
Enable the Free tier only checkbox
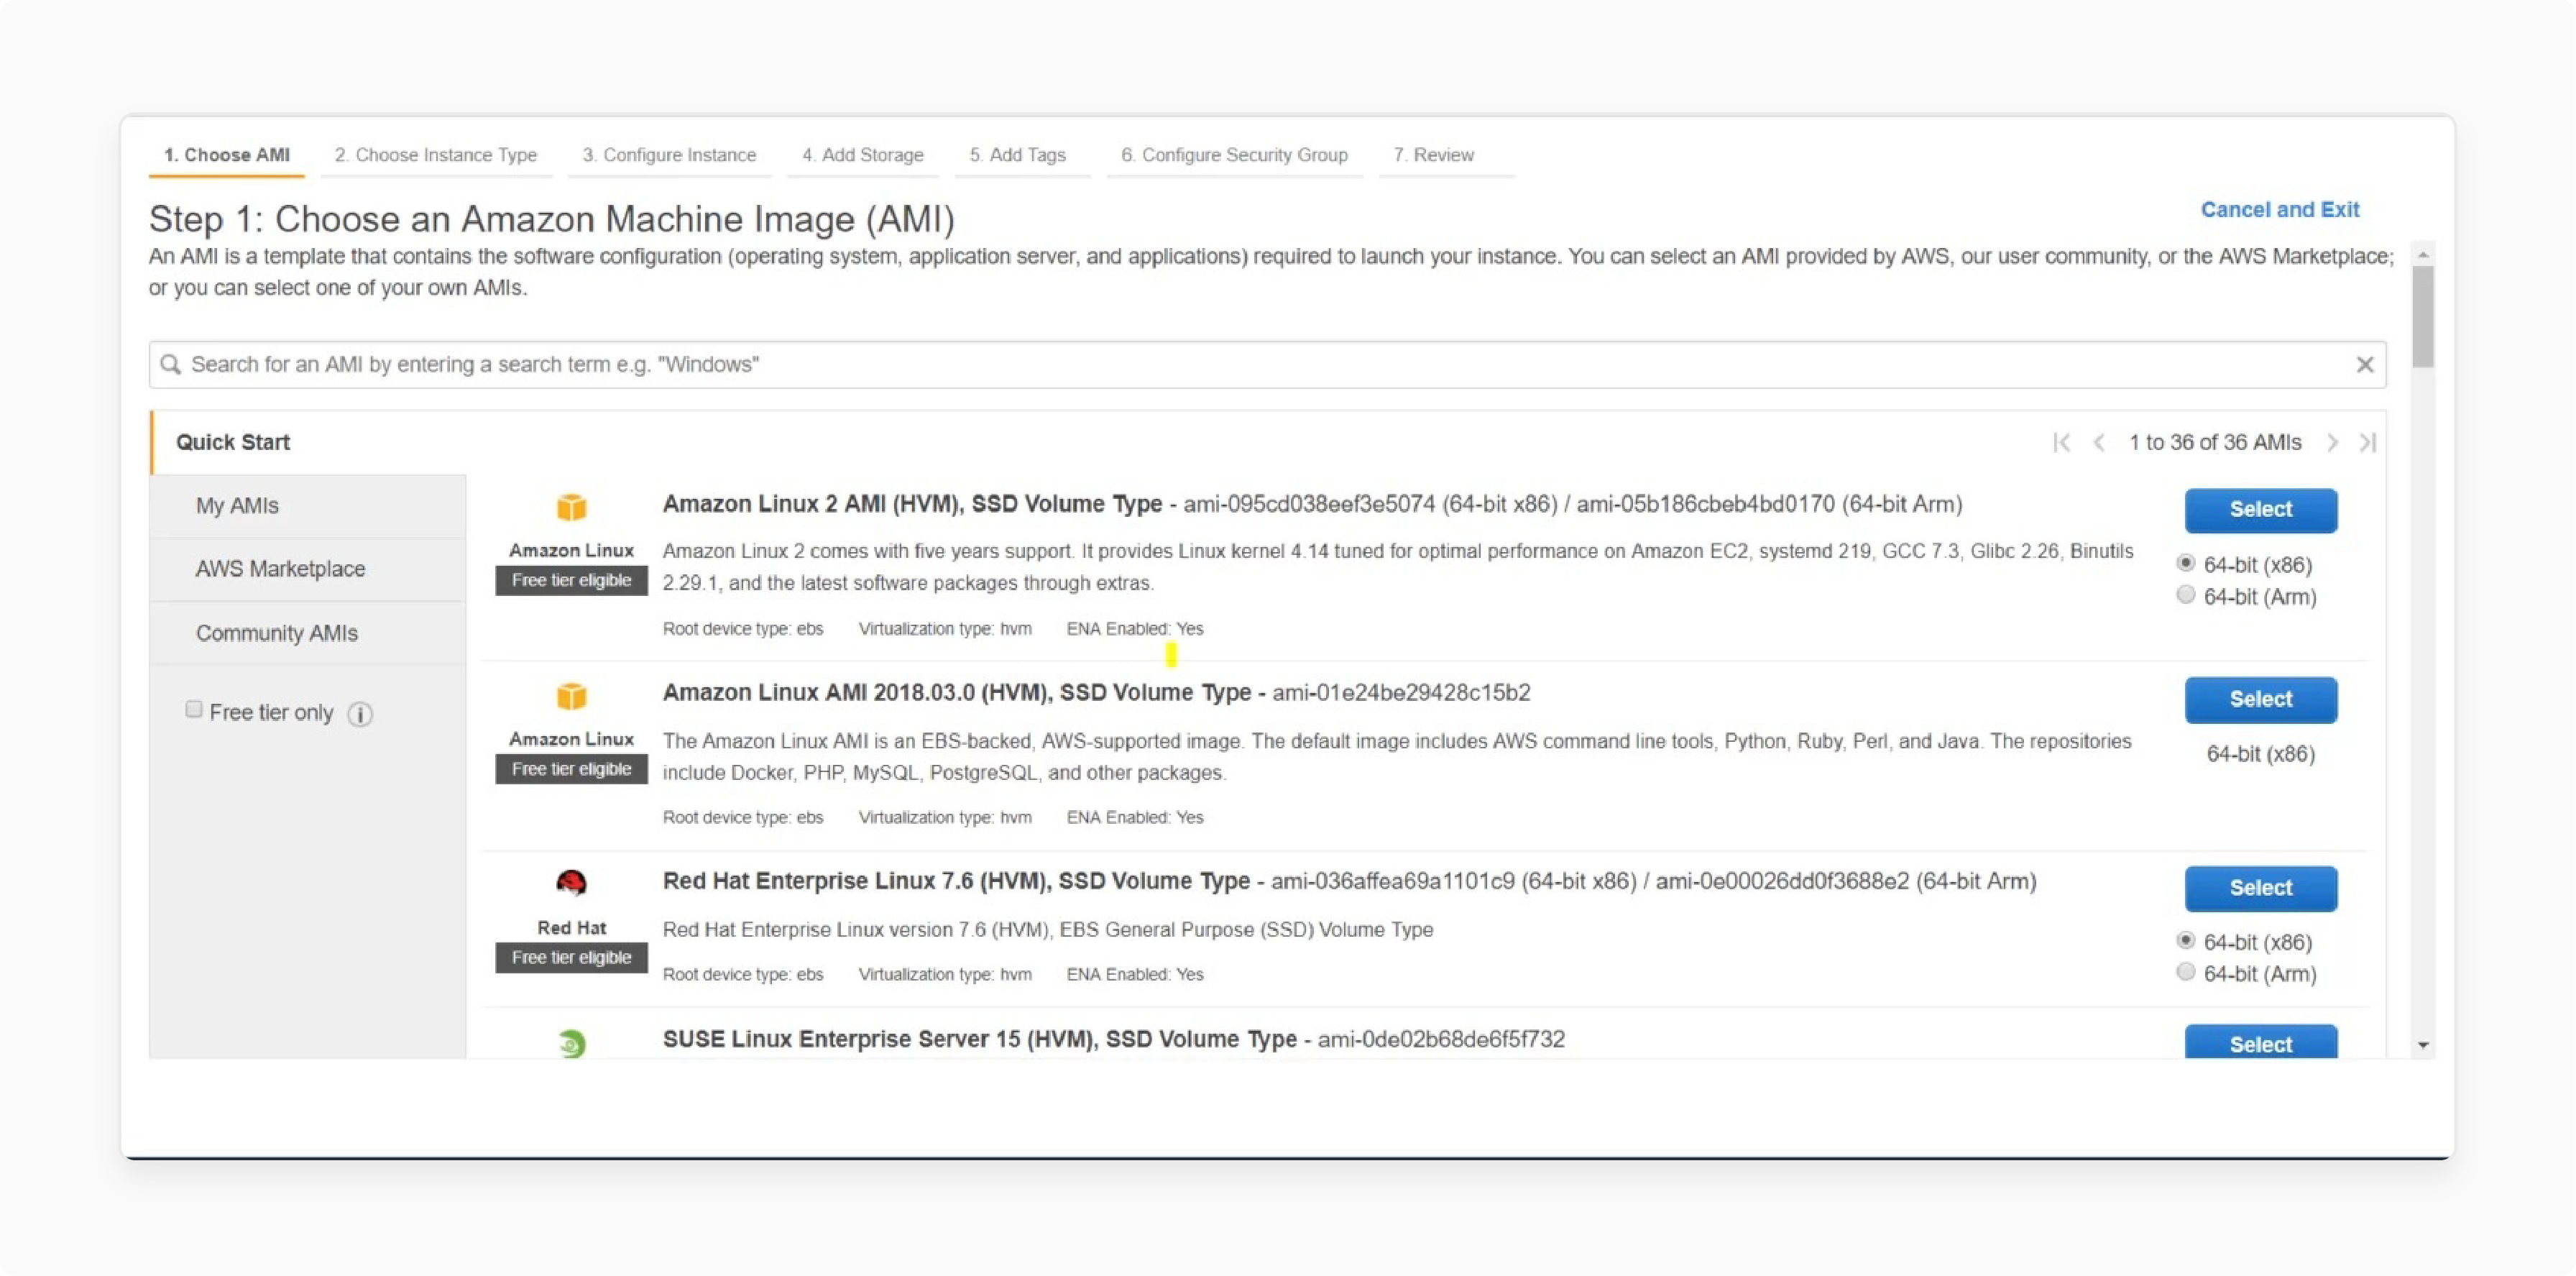pyautogui.click(x=194, y=709)
